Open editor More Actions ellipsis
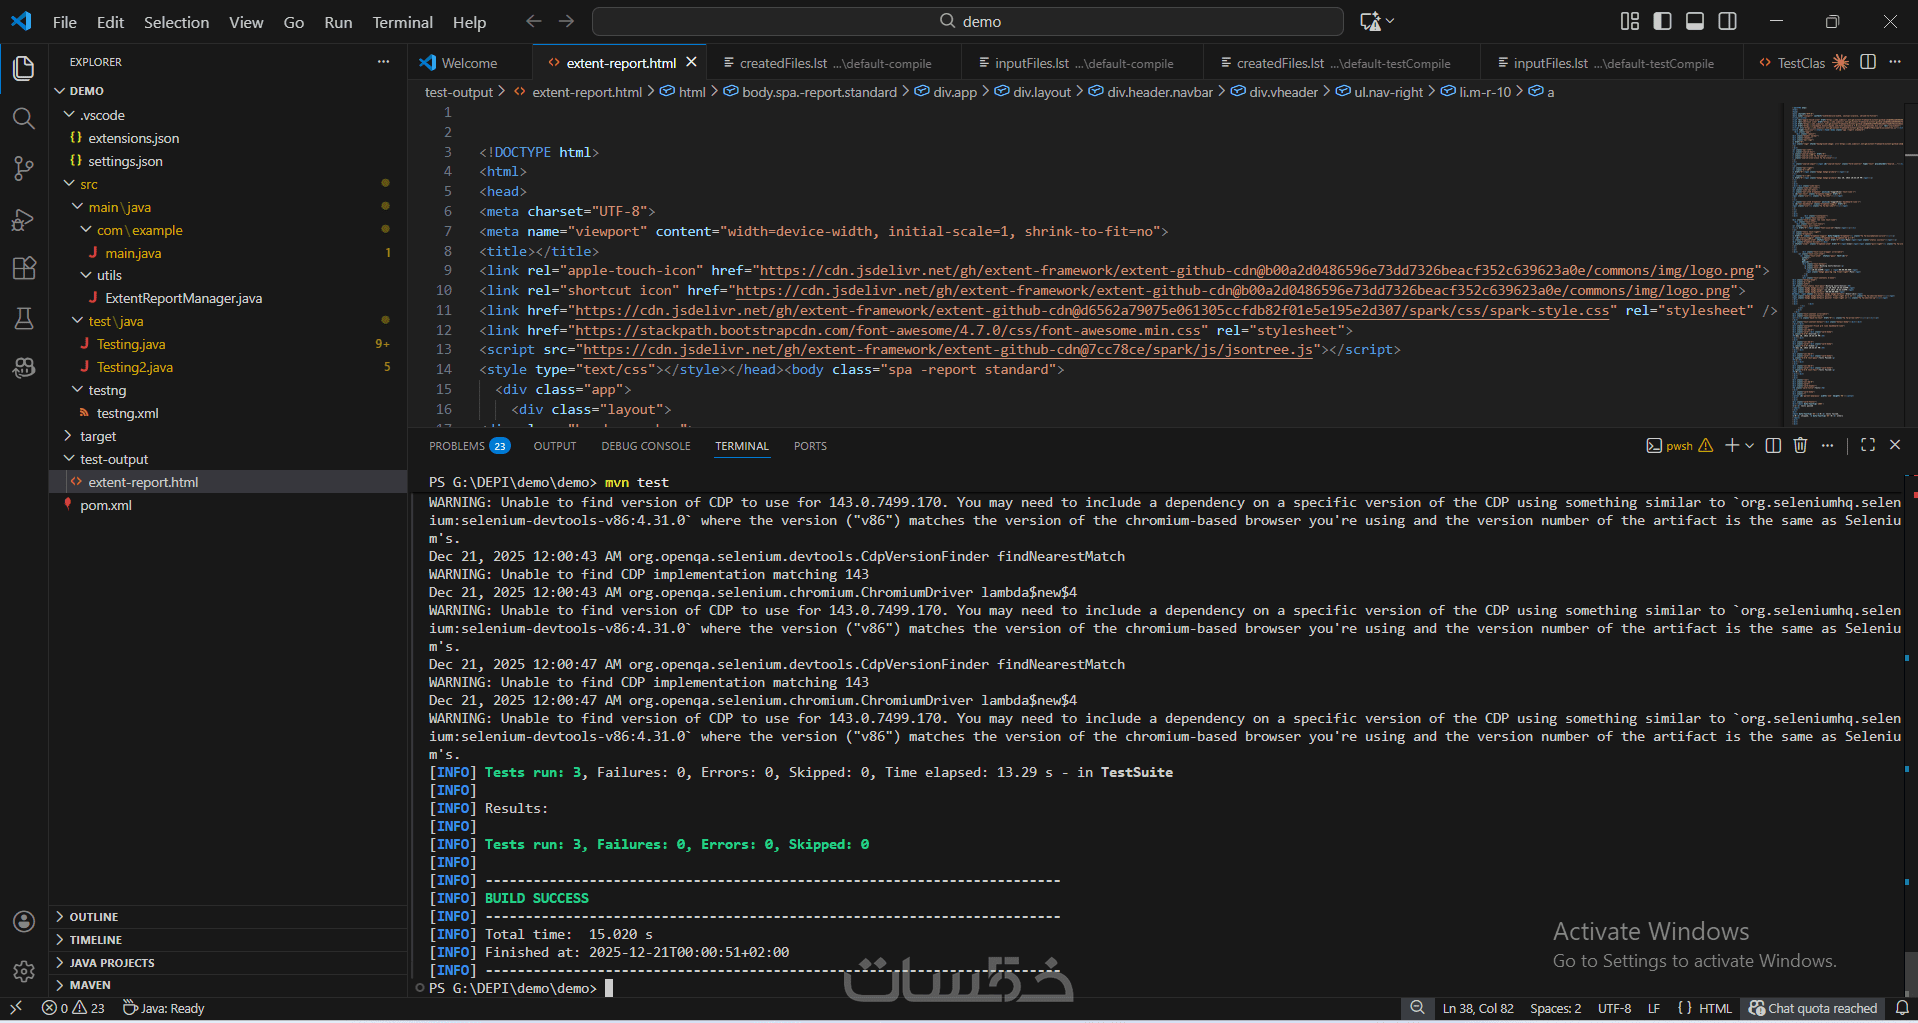 point(1895,62)
